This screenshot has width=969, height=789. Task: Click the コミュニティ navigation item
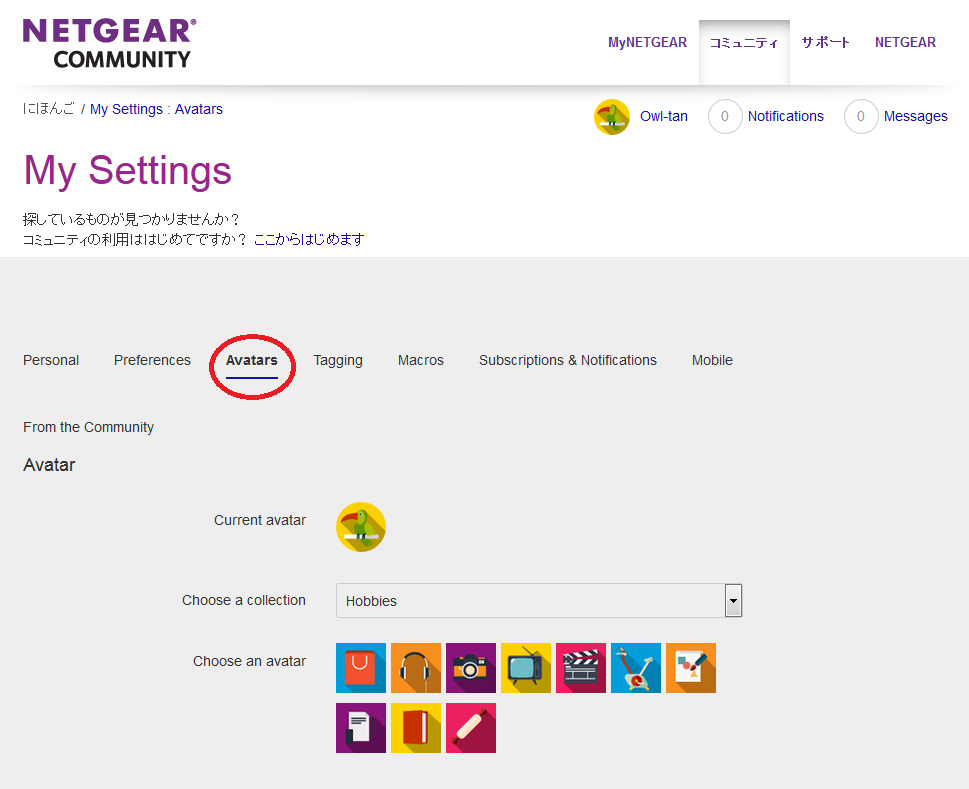[x=744, y=42]
